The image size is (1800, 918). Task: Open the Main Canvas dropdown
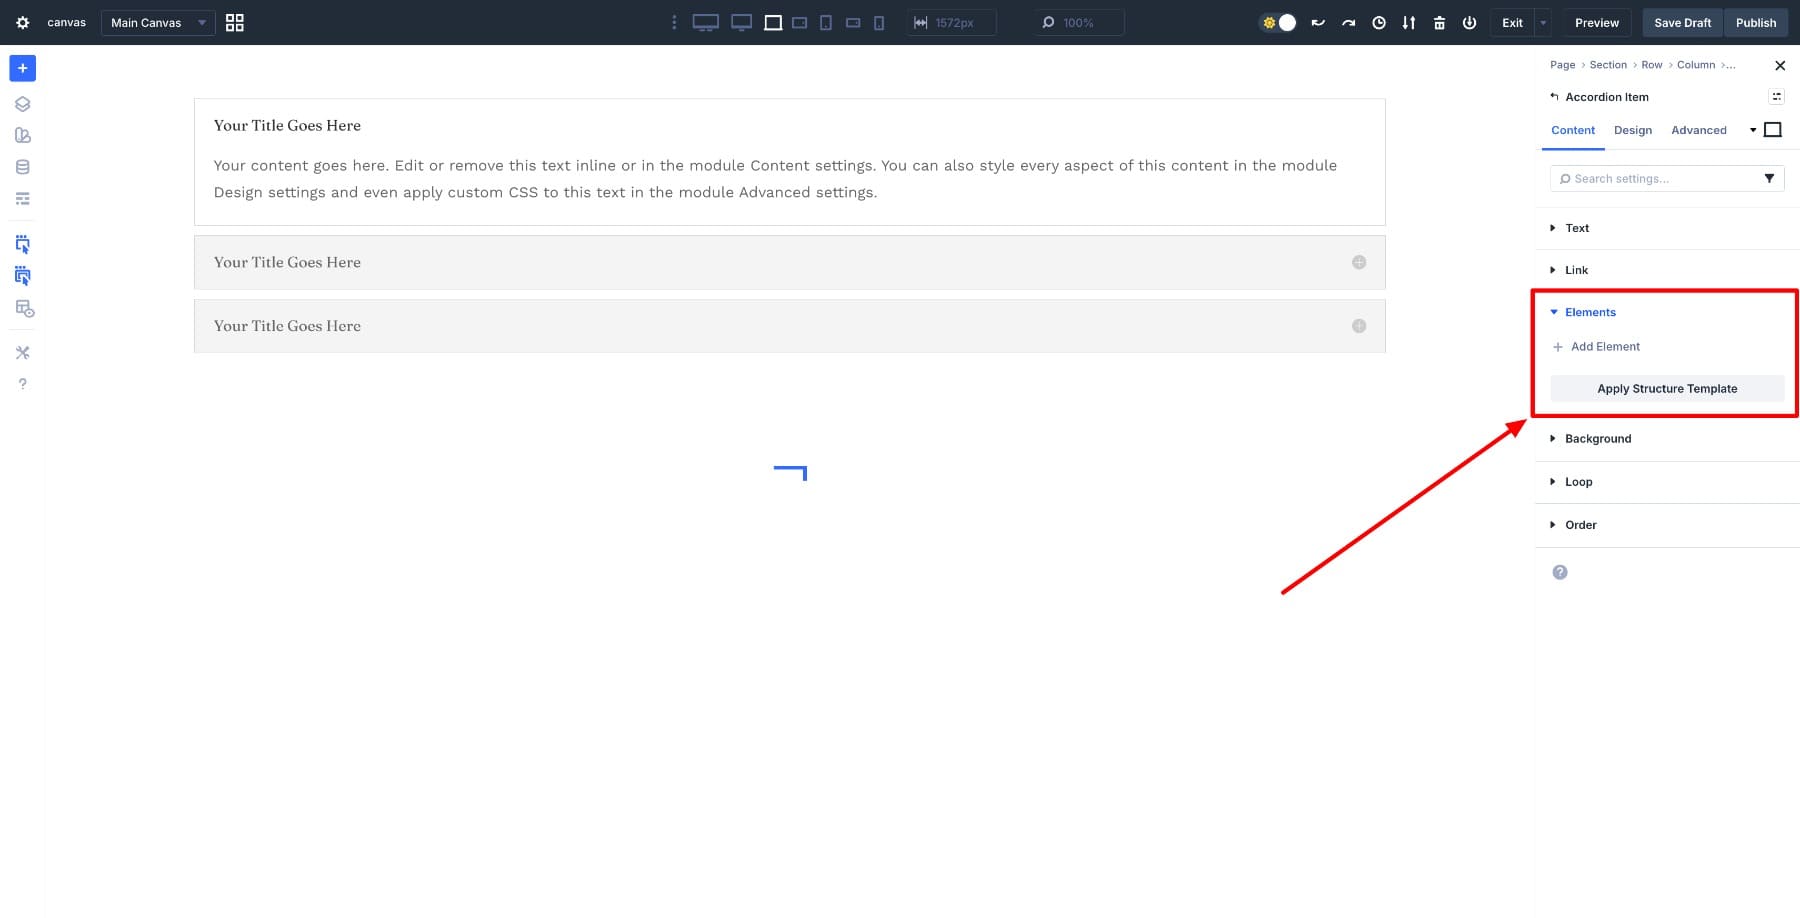click(x=157, y=22)
